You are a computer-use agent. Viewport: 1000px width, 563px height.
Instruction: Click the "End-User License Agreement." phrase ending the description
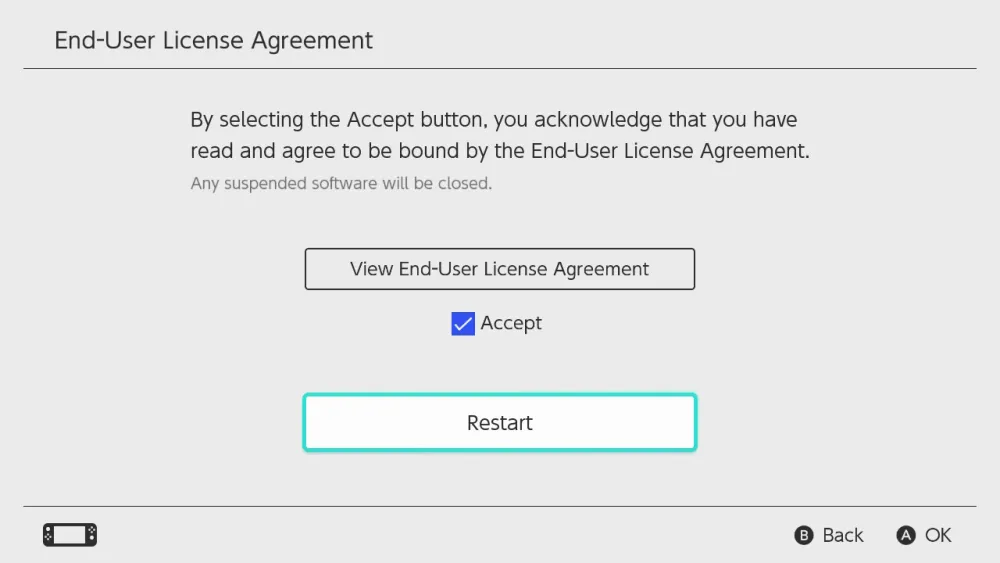pos(680,152)
